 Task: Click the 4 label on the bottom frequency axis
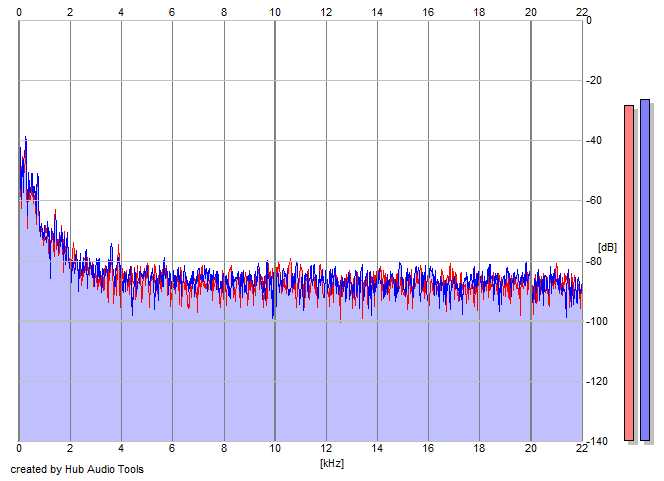[121, 448]
